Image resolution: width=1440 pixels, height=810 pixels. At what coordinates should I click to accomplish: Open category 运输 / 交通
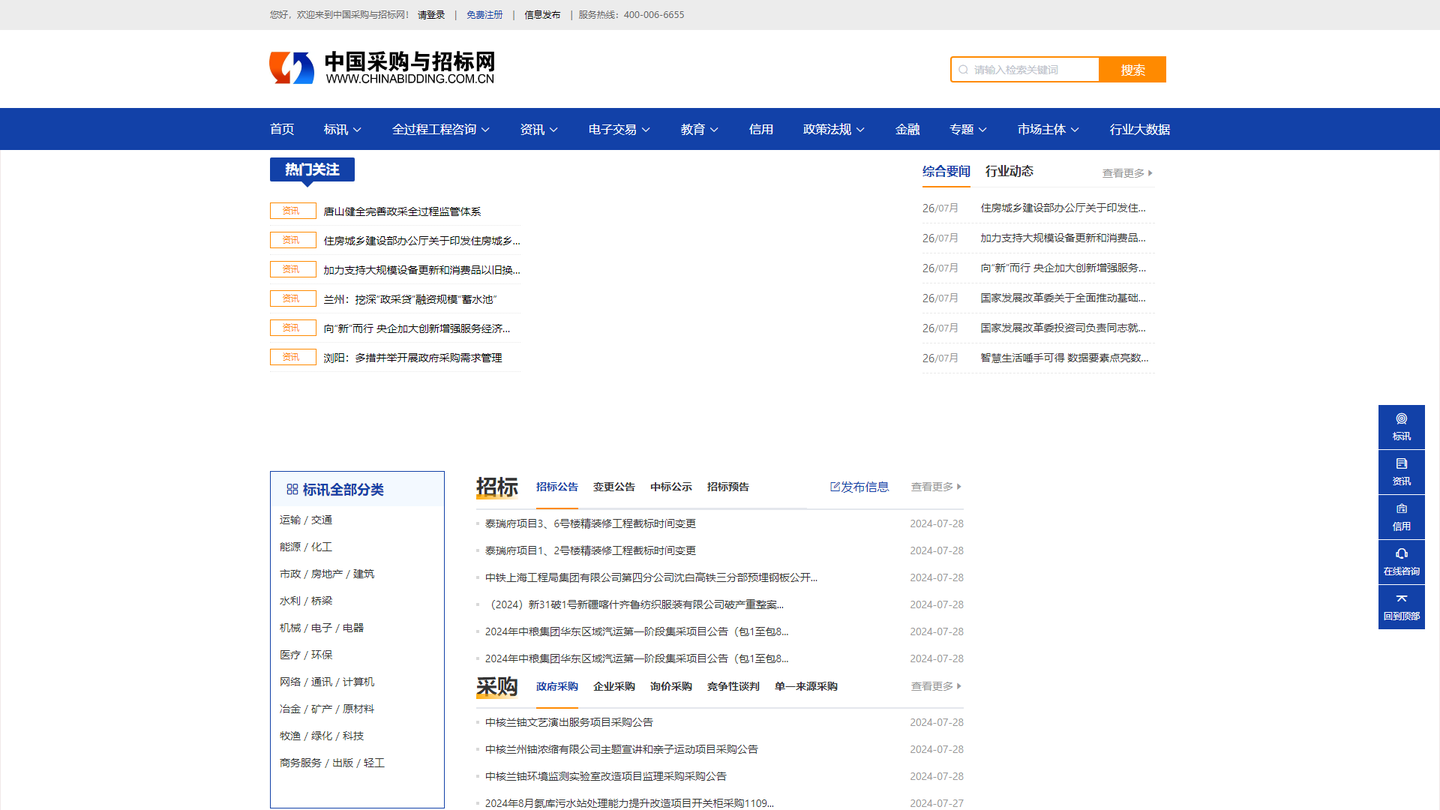(x=306, y=520)
